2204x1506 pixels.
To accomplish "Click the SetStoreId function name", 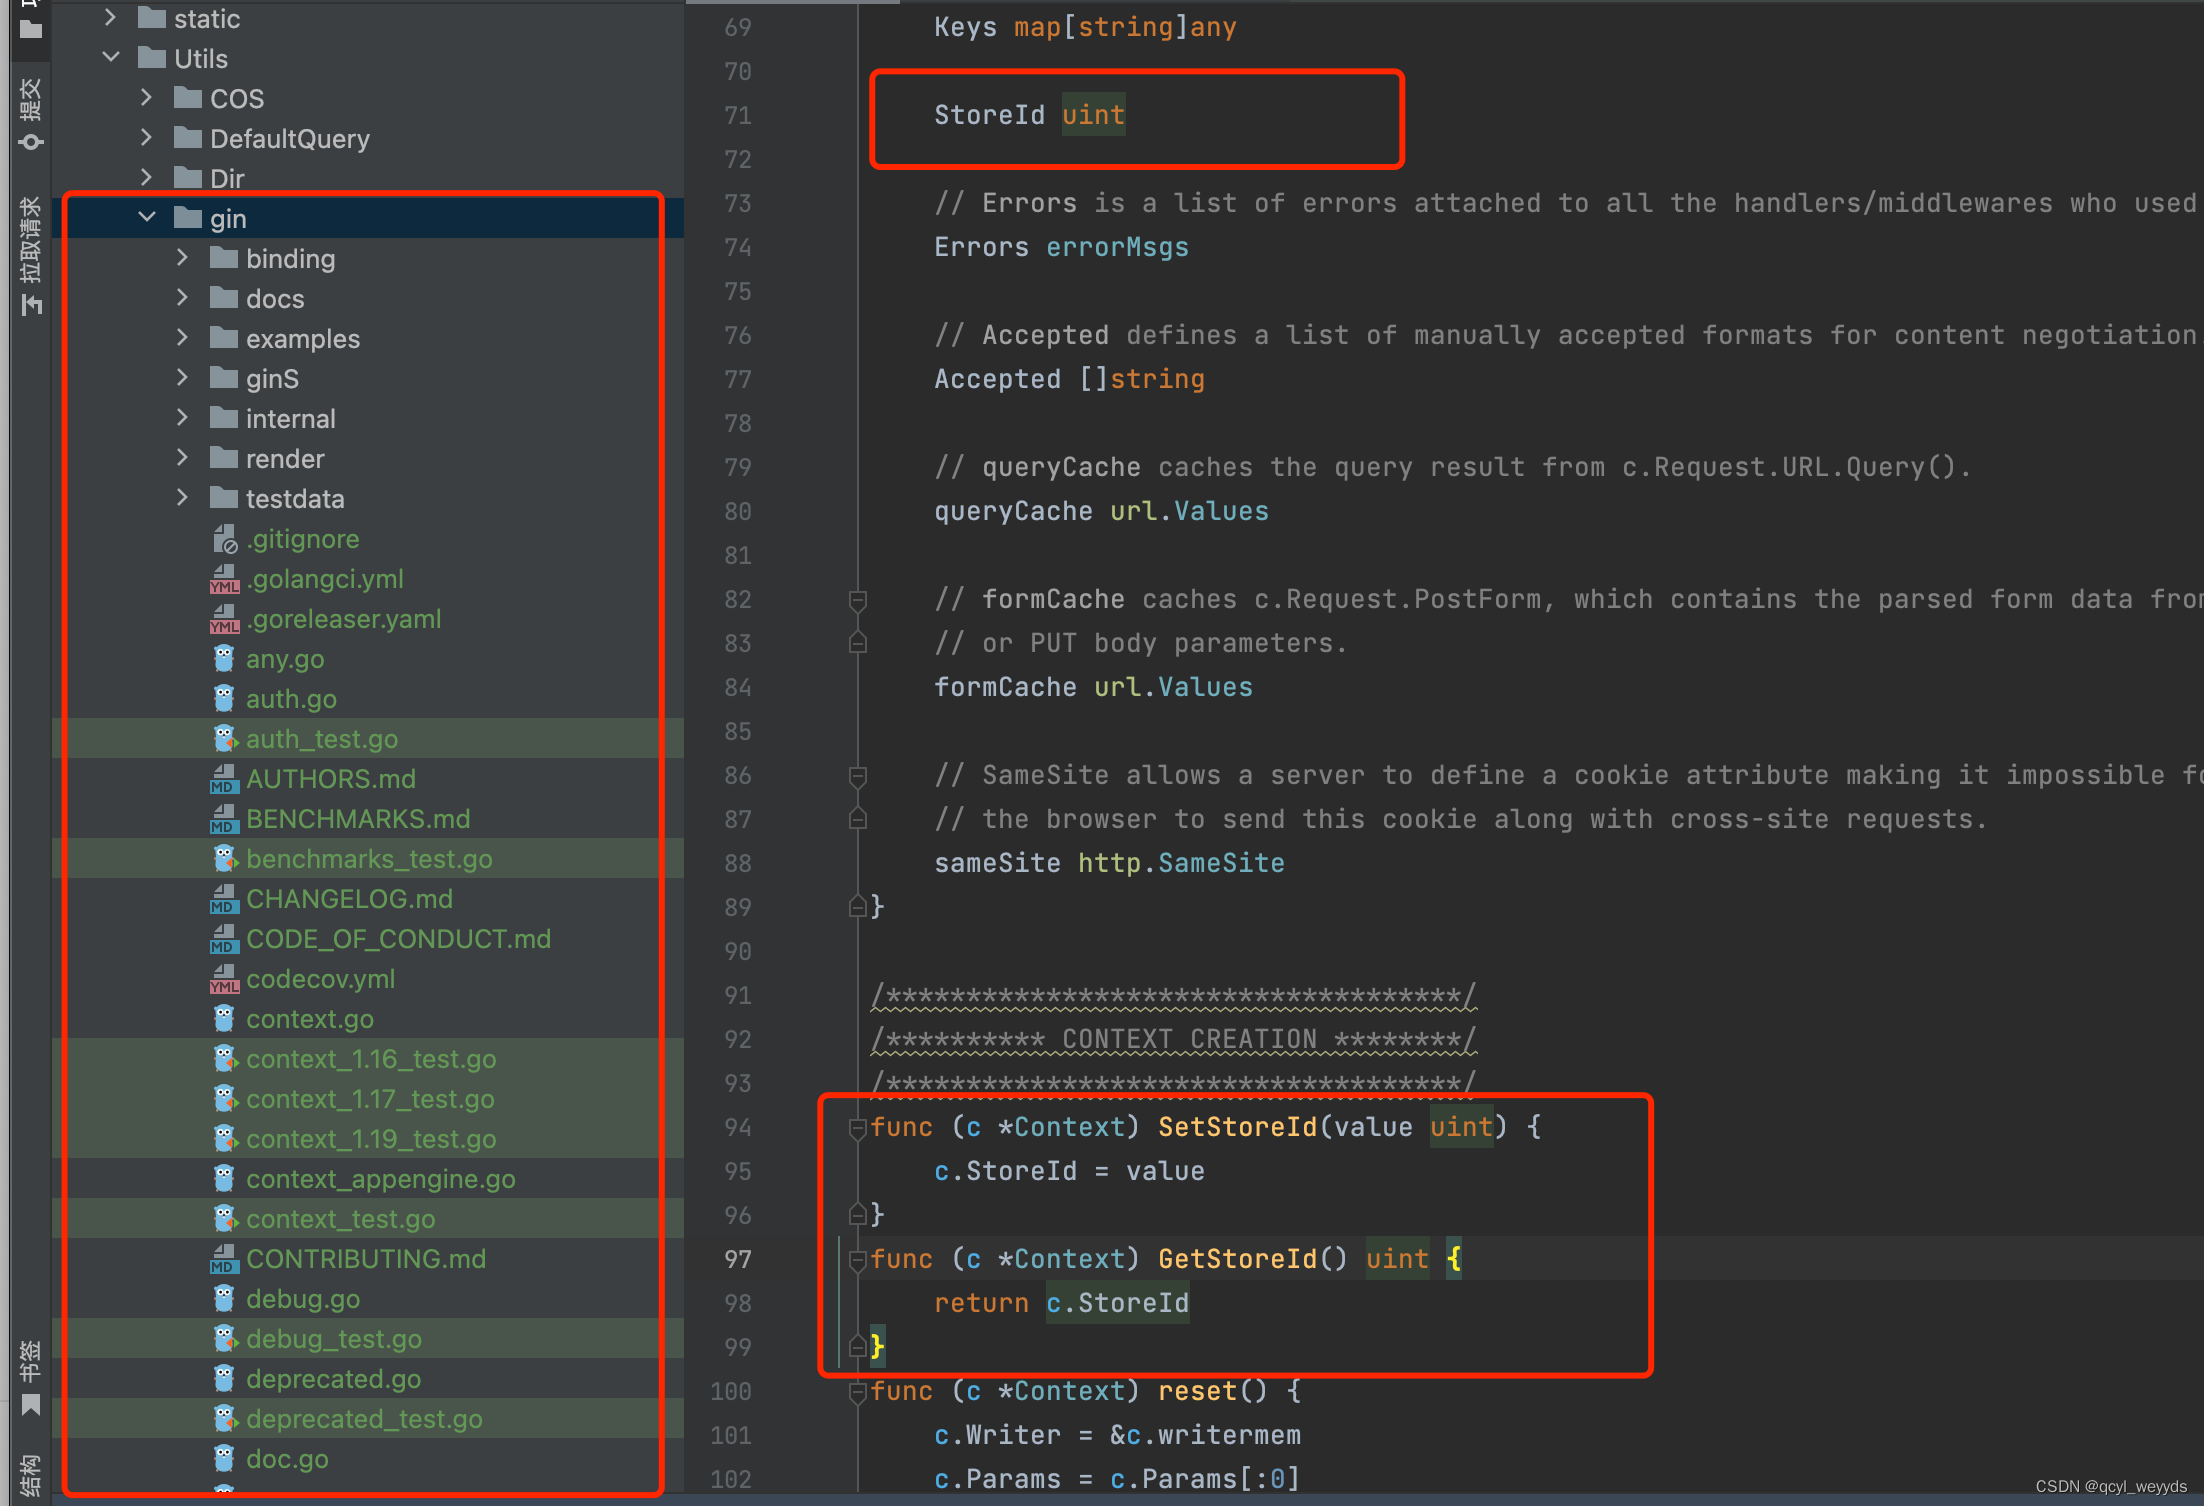I will pos(1237,1128).
